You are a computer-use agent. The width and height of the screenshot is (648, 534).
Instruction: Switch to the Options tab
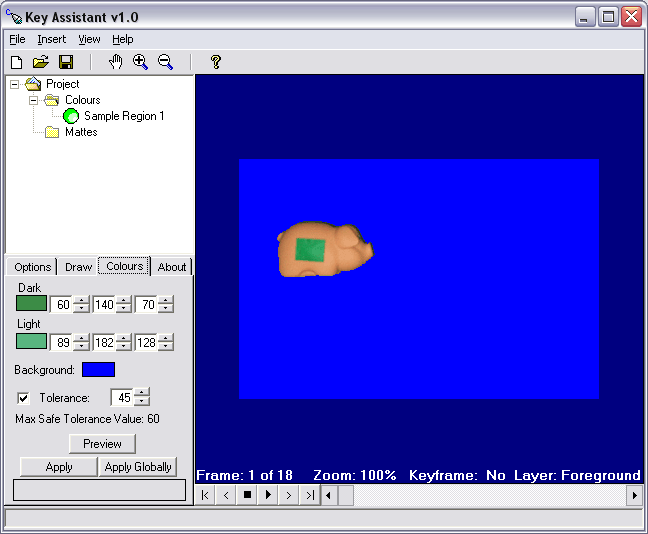click(x=32, y=267)
